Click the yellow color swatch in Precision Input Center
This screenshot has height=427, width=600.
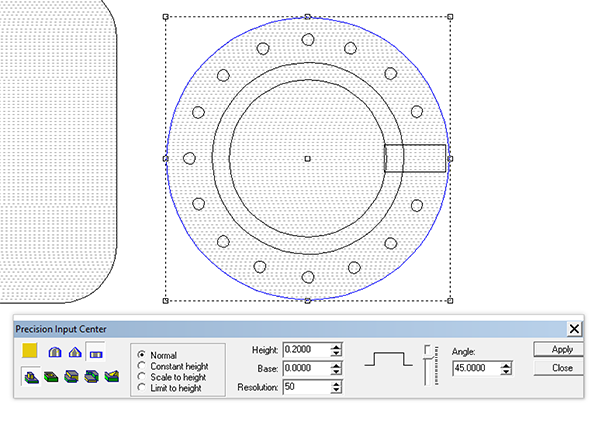pyautogui.click(x=29, y=350)
